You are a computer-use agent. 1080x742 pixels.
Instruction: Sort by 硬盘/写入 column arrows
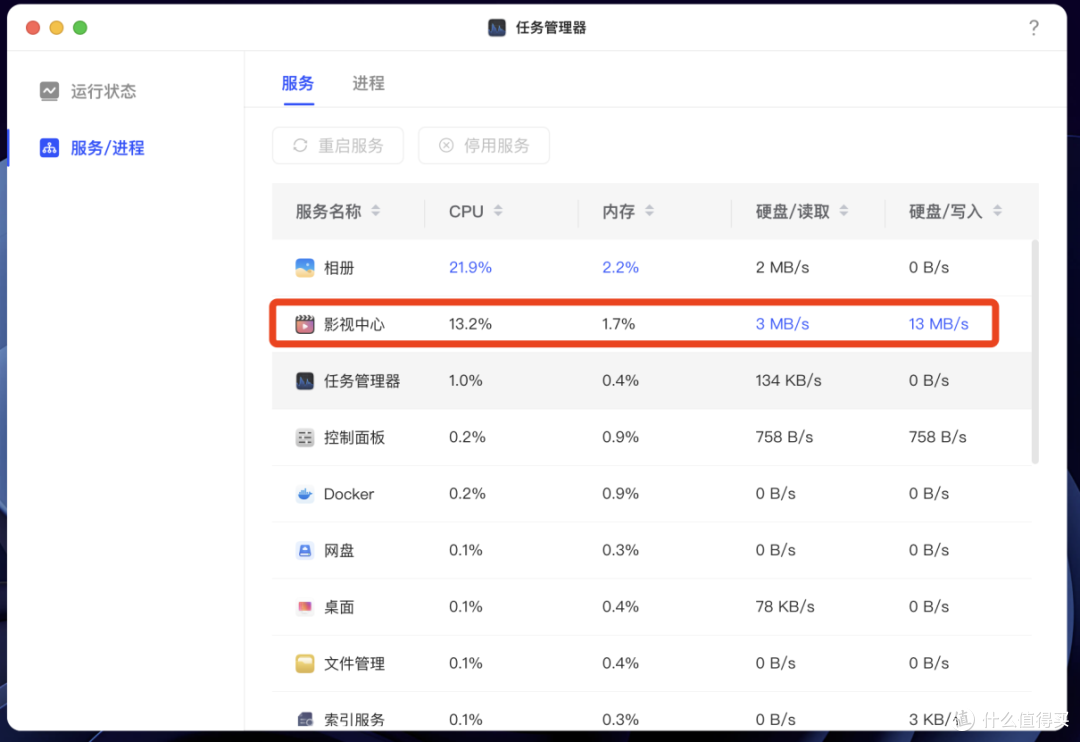[997, 211]
